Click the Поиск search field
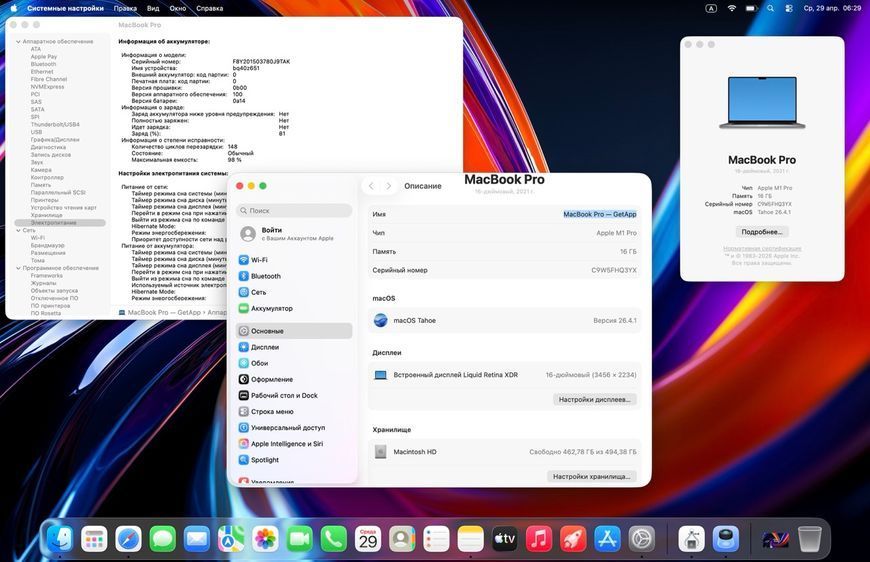This screenshot has height=562, width=870. (x=294, y=210)
